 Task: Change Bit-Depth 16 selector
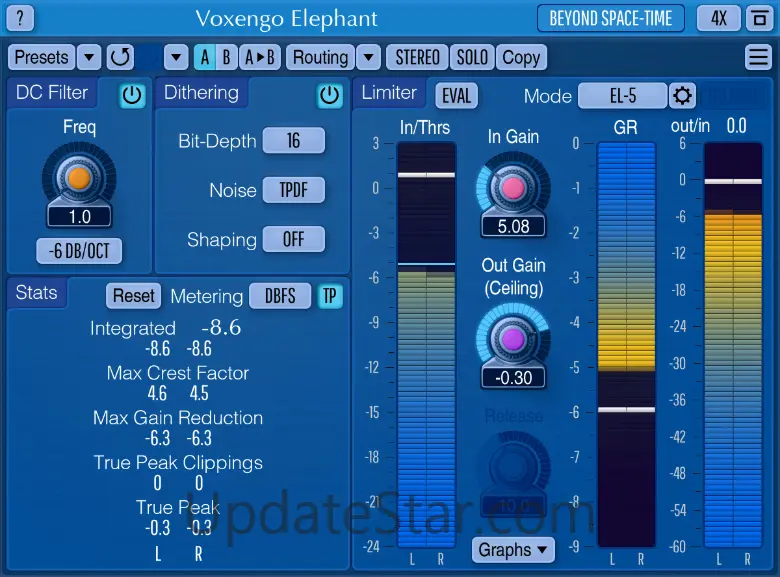tap(293, 141)
